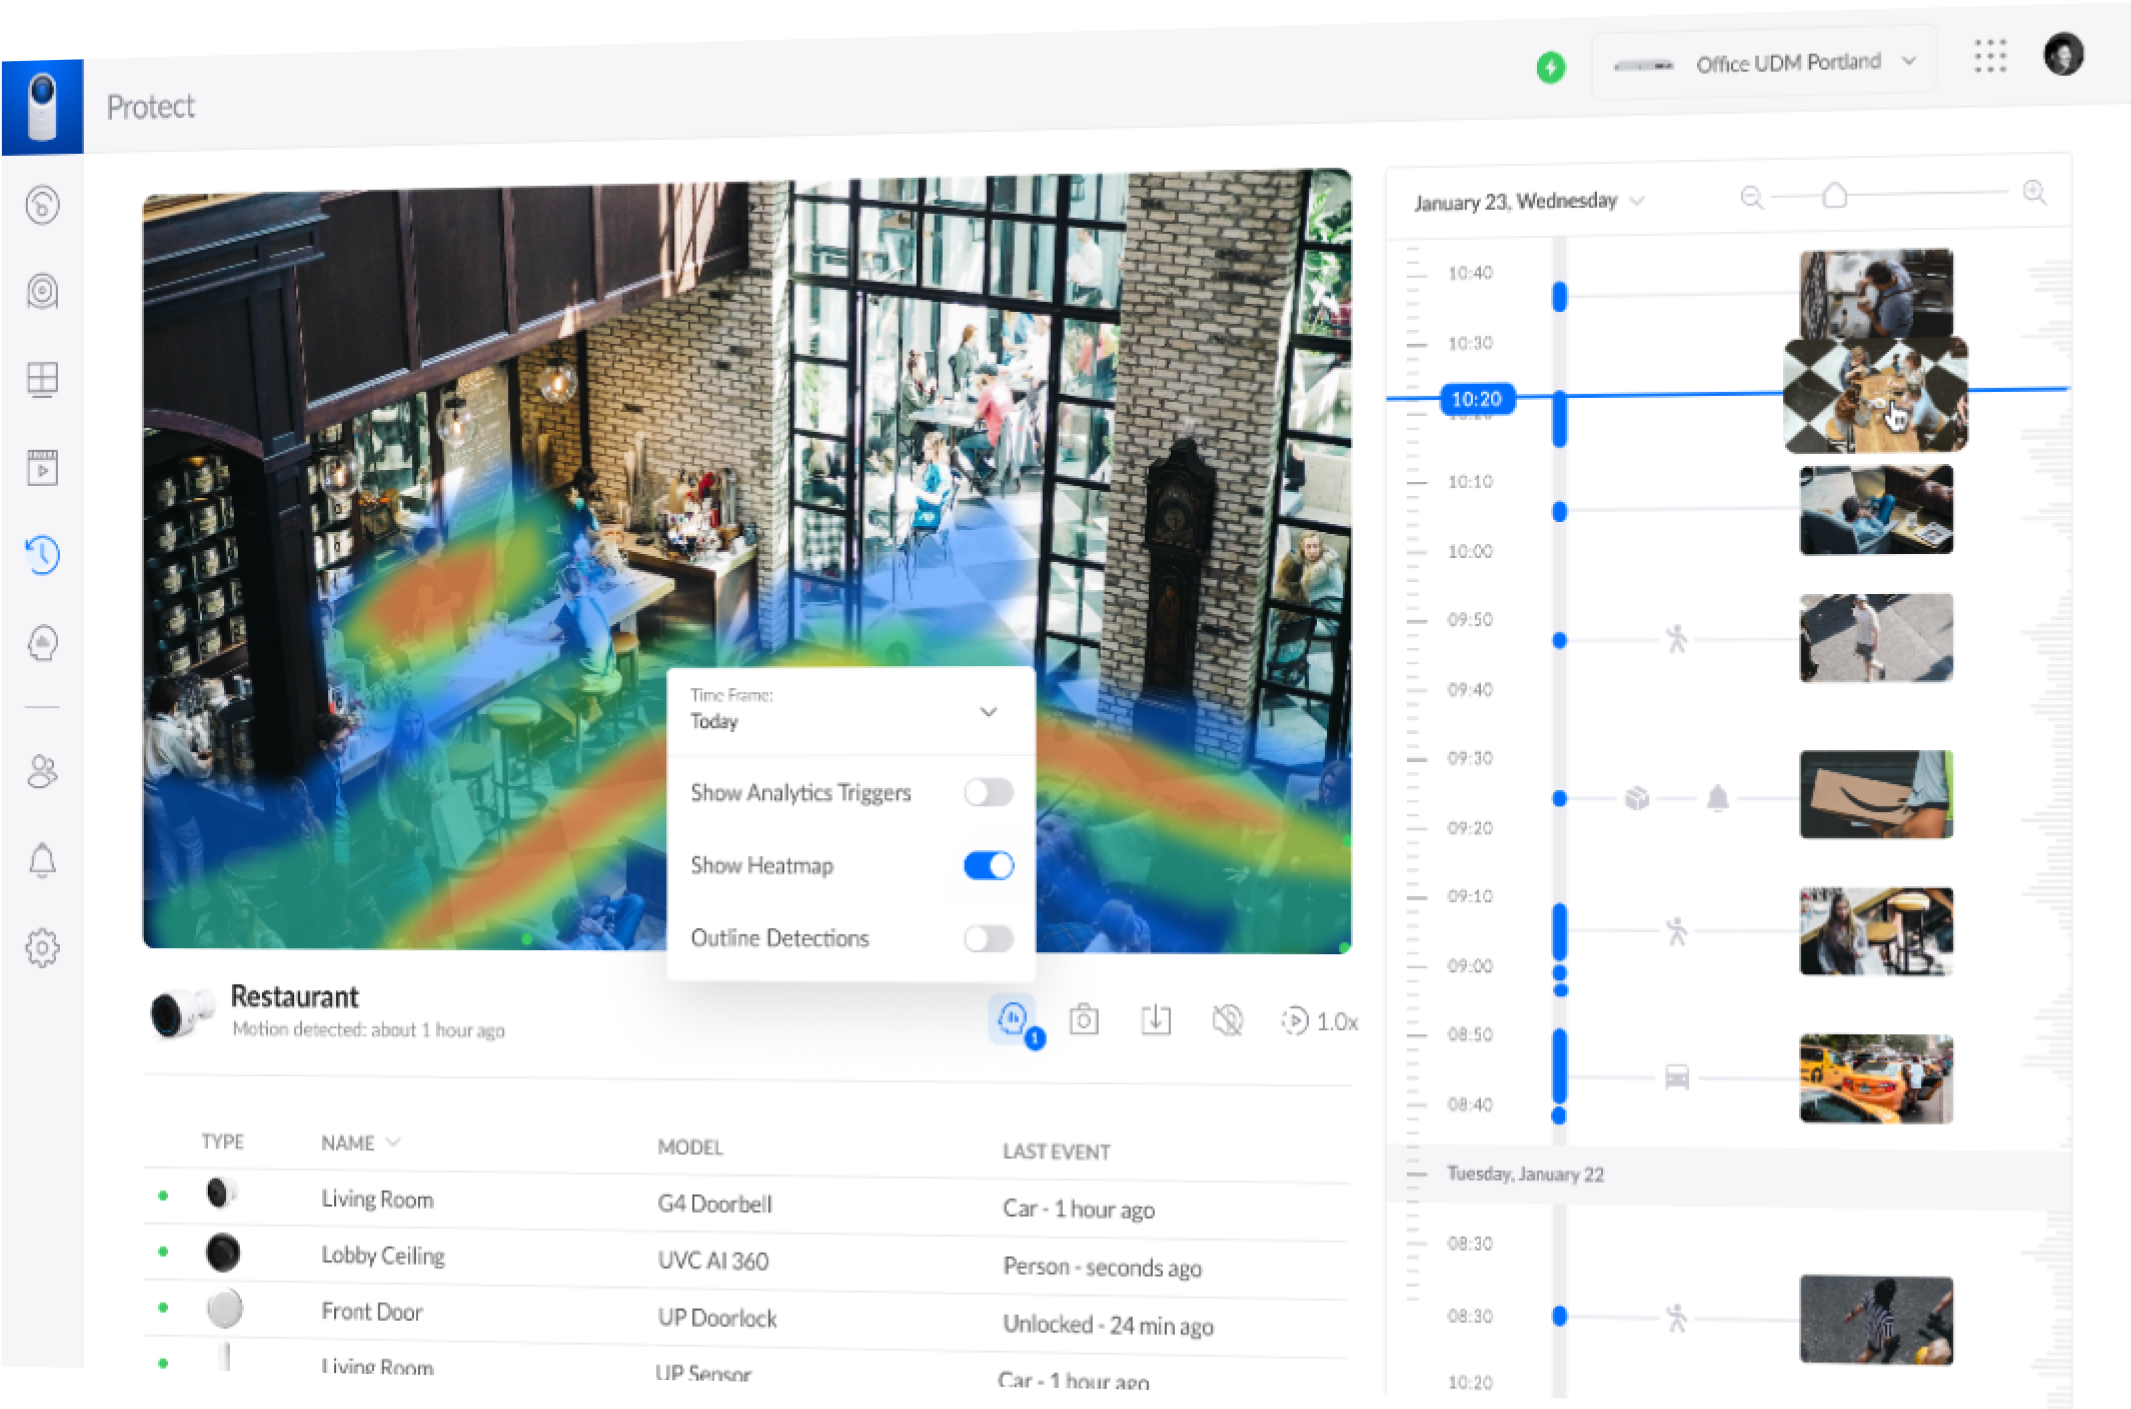Open the Amazon package event thumbnail
This screenshot has width=2131, height=1409.
(1876, 794)
